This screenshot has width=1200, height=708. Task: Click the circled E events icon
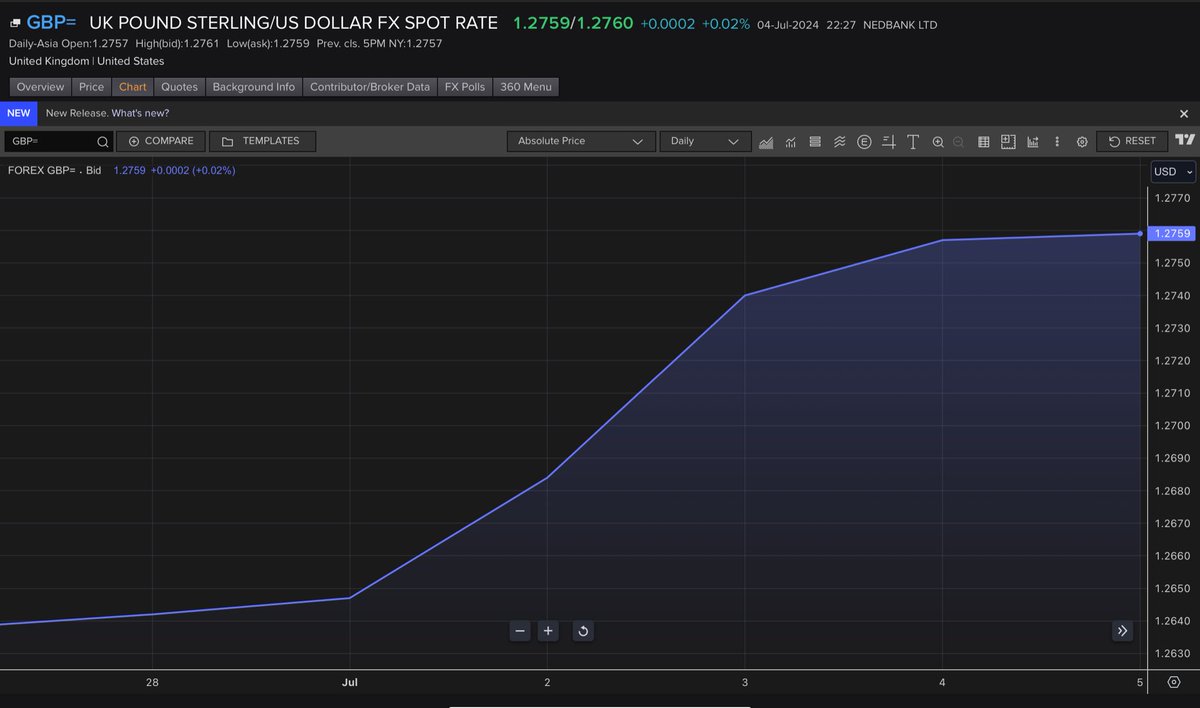coord(864,142)
